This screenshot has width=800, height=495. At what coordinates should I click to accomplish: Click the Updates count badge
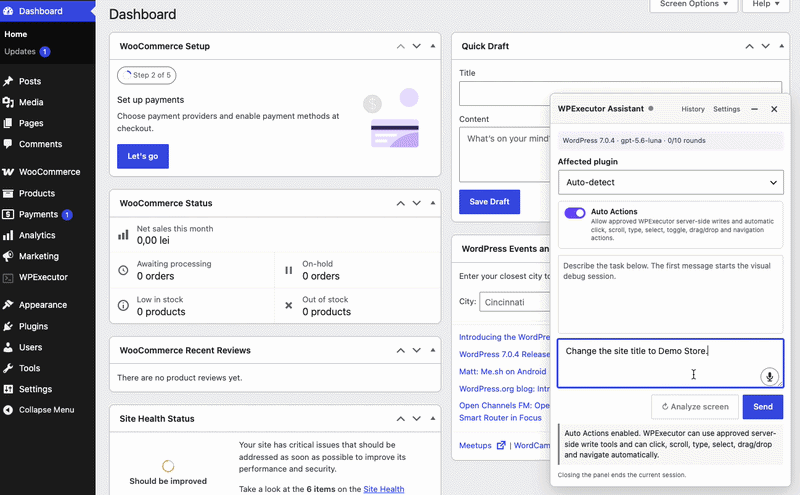coord(45,52)
